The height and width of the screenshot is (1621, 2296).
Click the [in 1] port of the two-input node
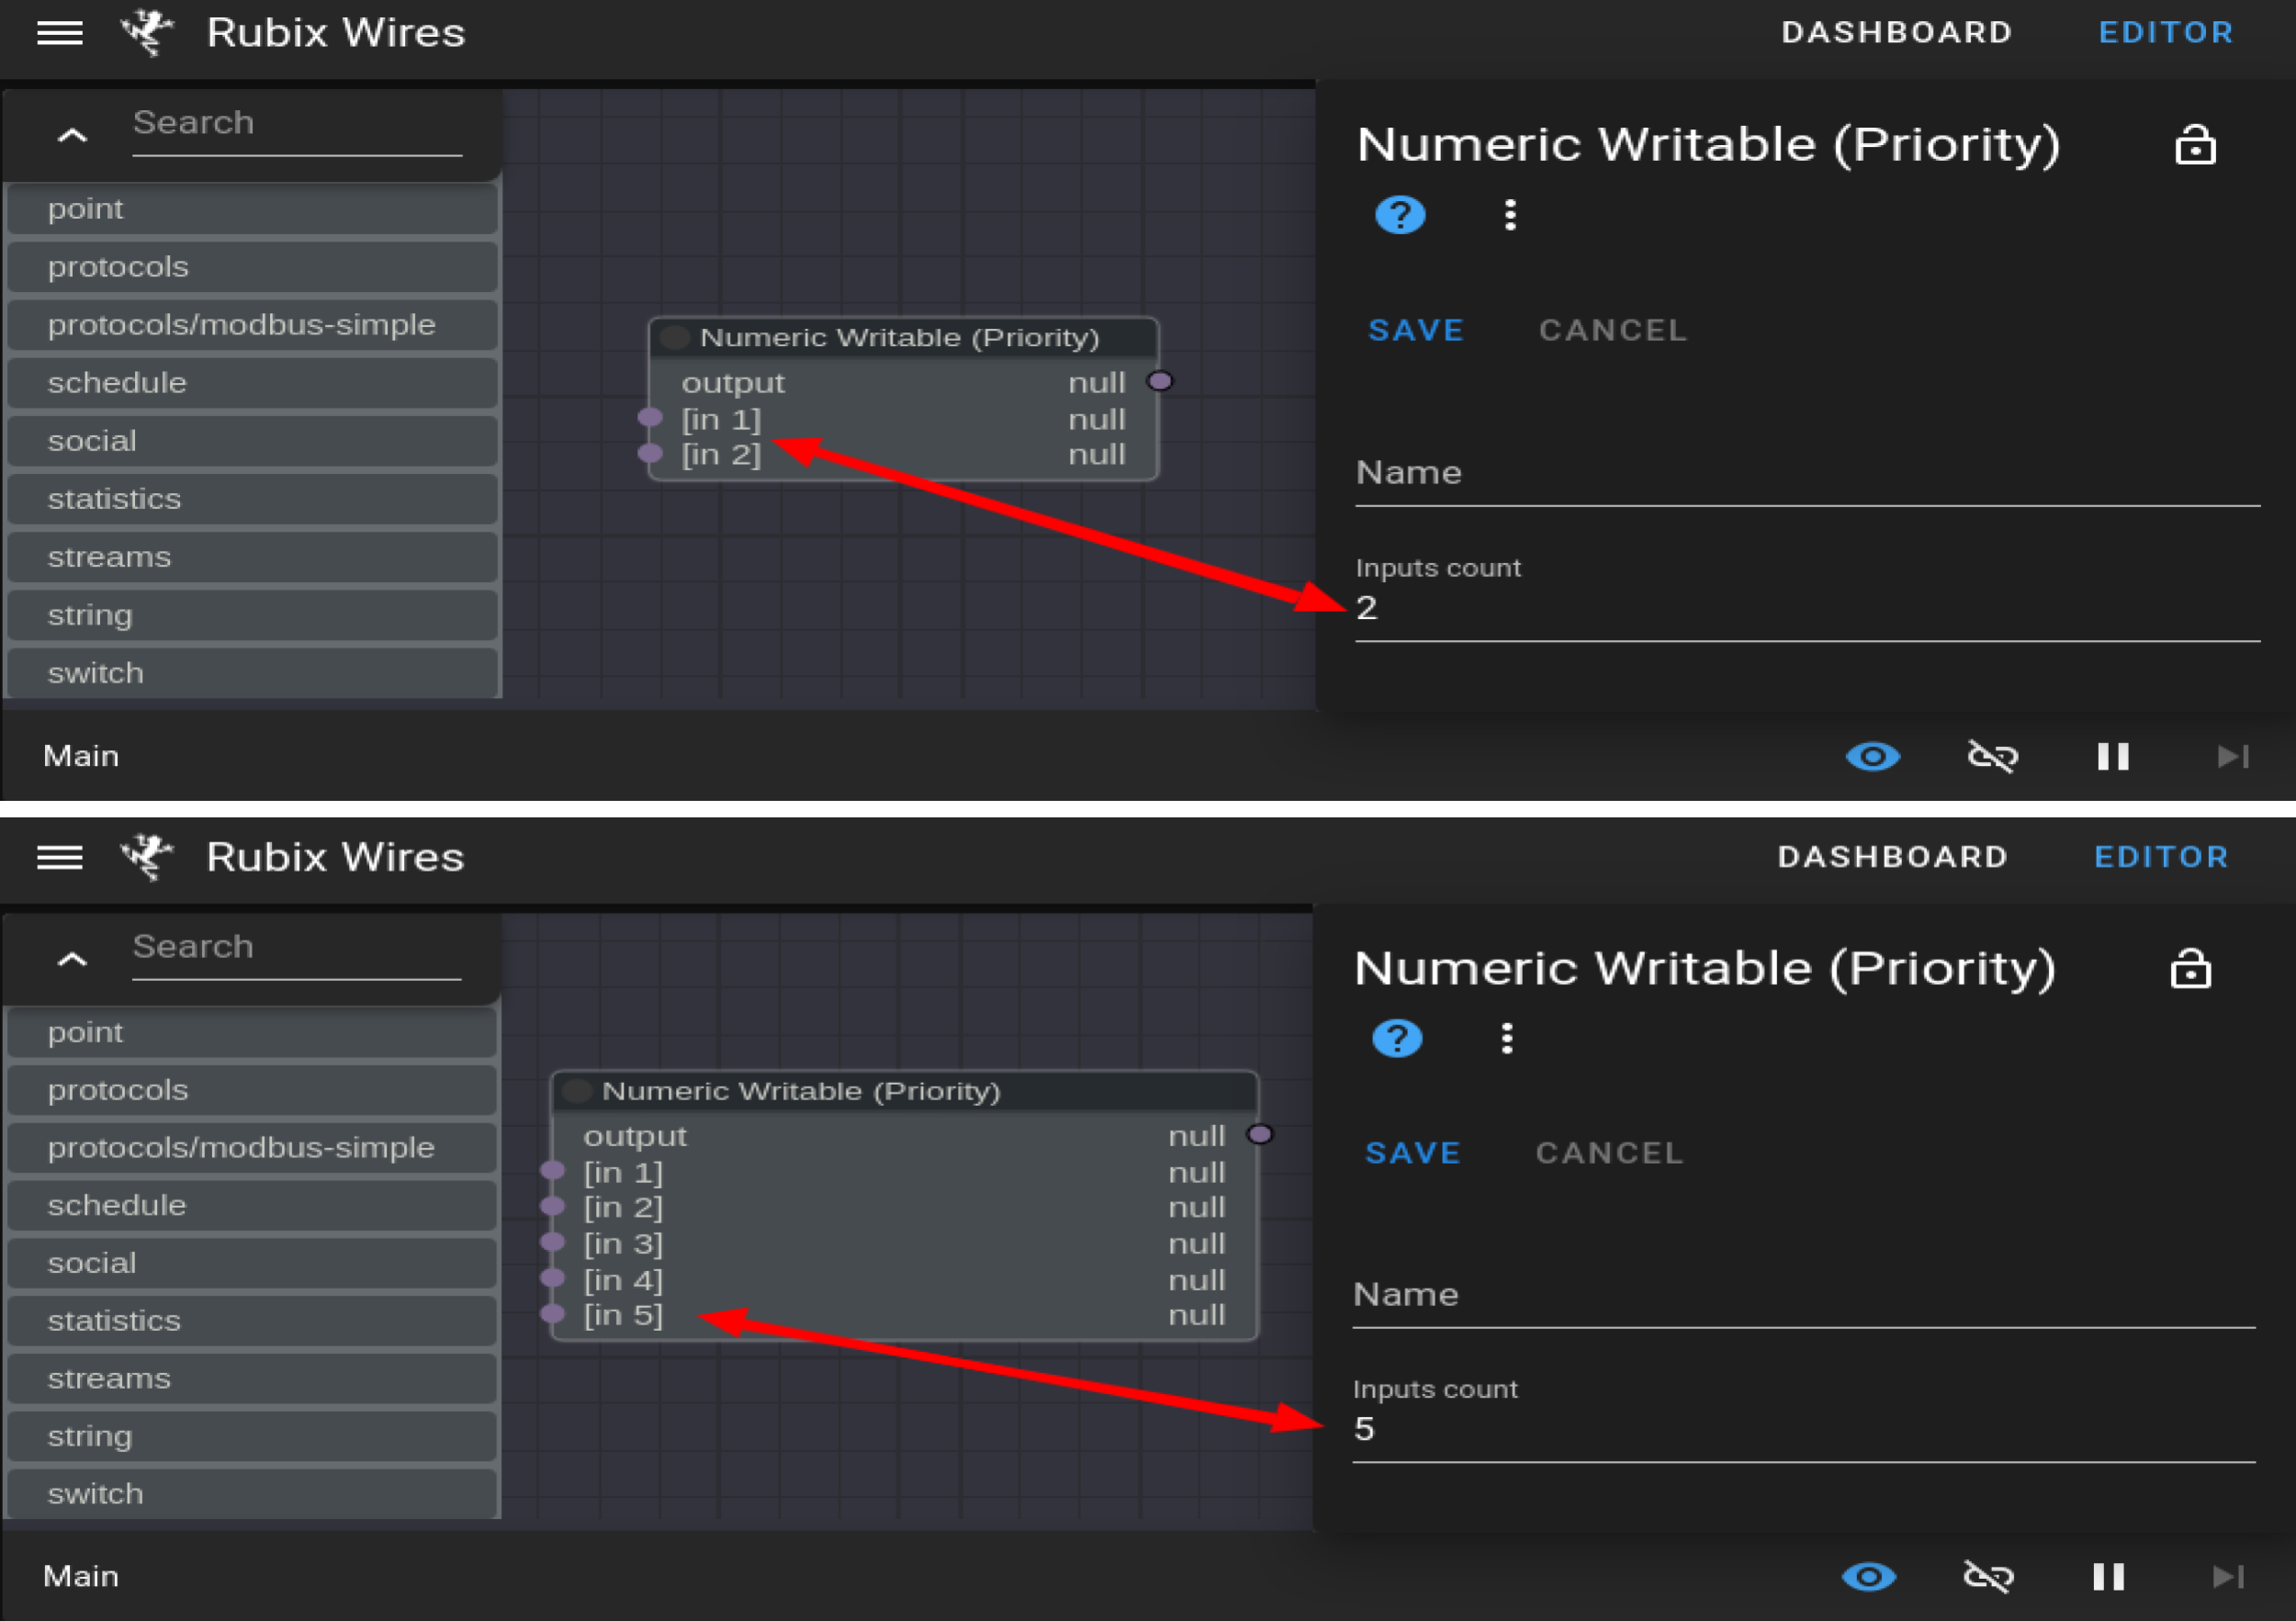[x=650, y=417]
